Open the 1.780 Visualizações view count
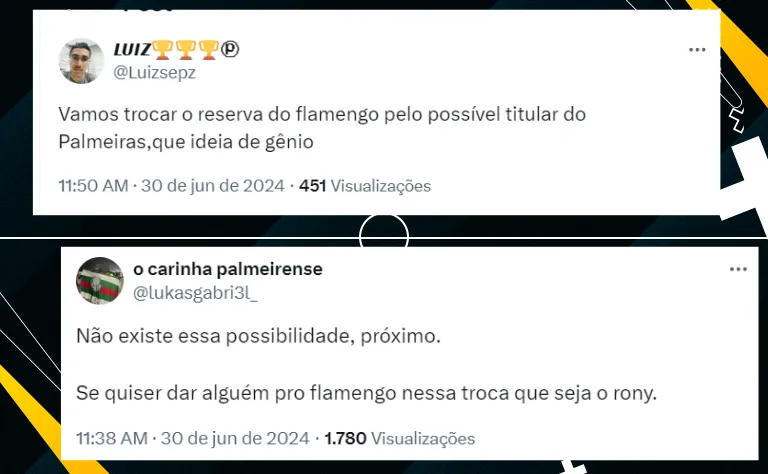 [399, 438]
